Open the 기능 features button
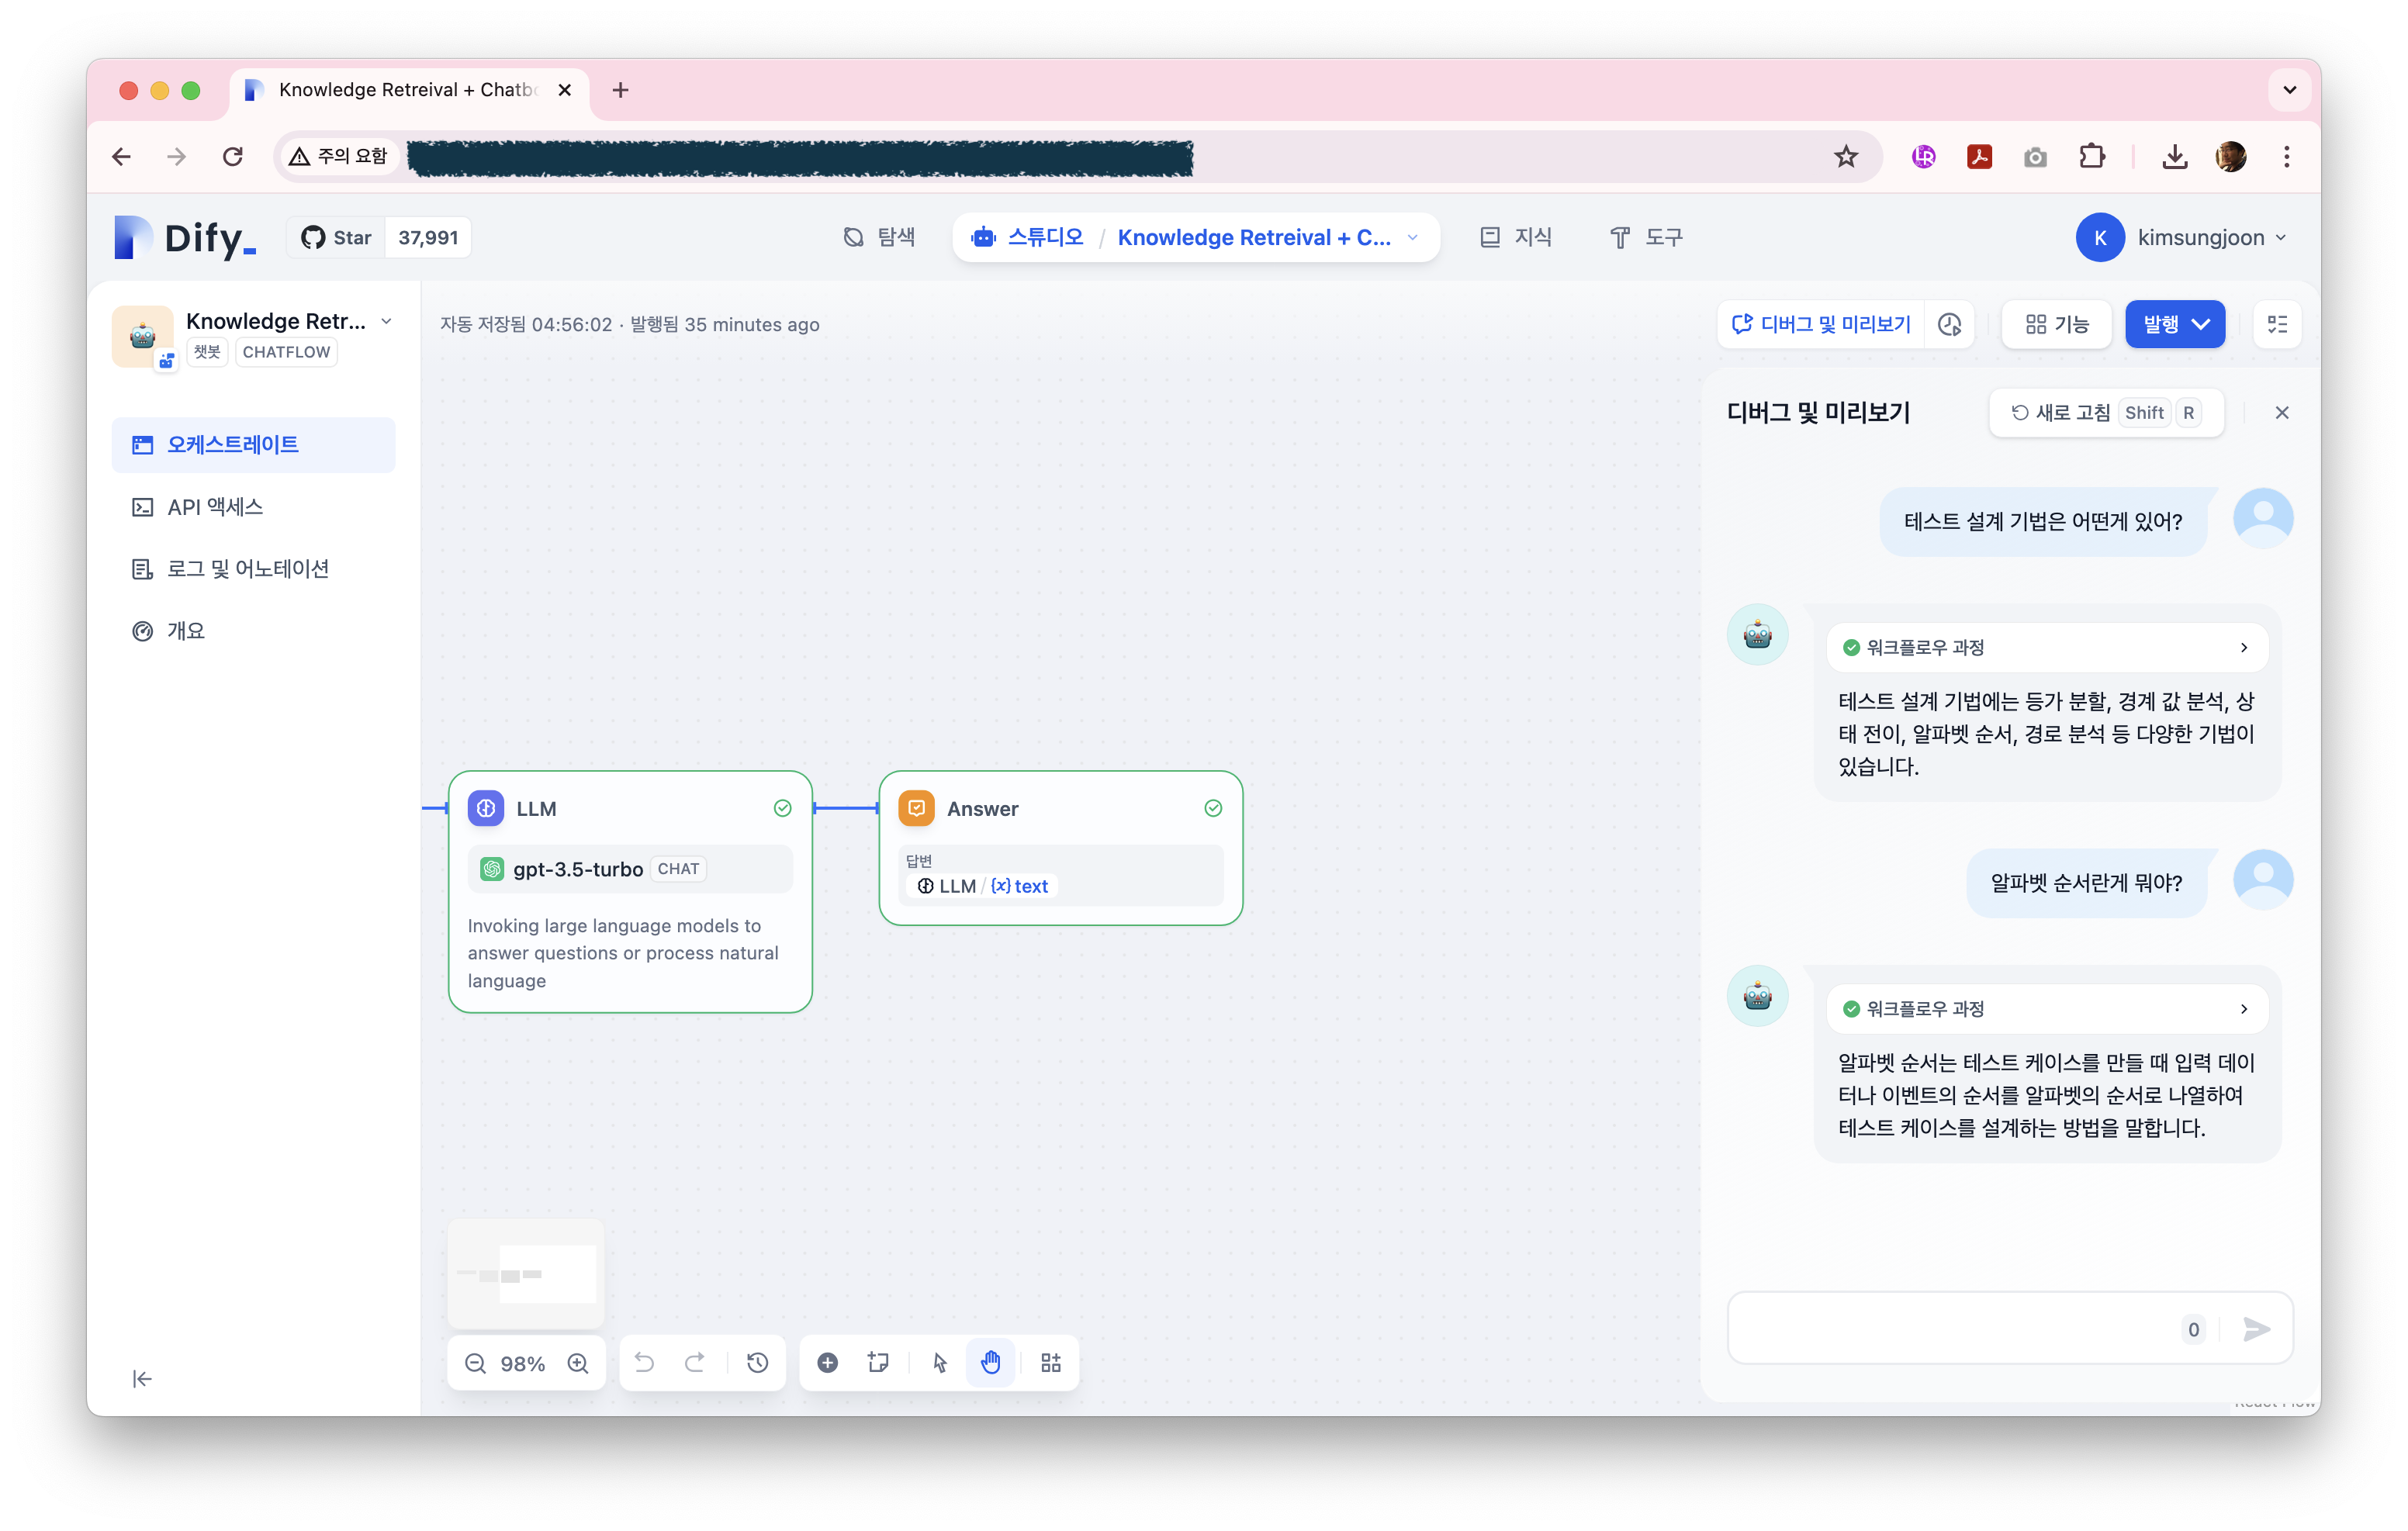The height and width of the screenshot is (1531, 2408). point(2056,324)
